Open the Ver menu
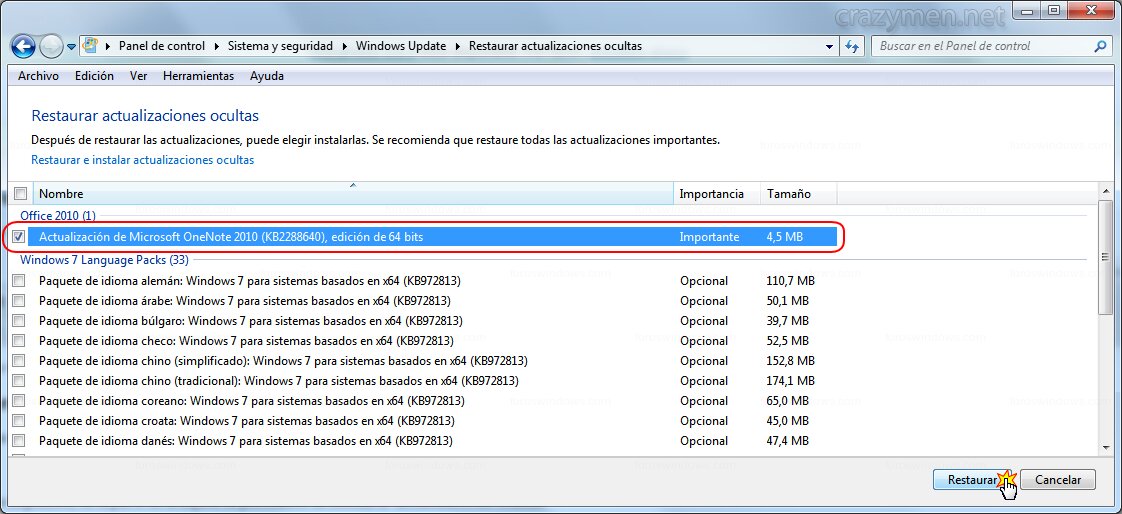Image resolution: width=1122 pixels, height=514 pixels. [x=139, y=76]
